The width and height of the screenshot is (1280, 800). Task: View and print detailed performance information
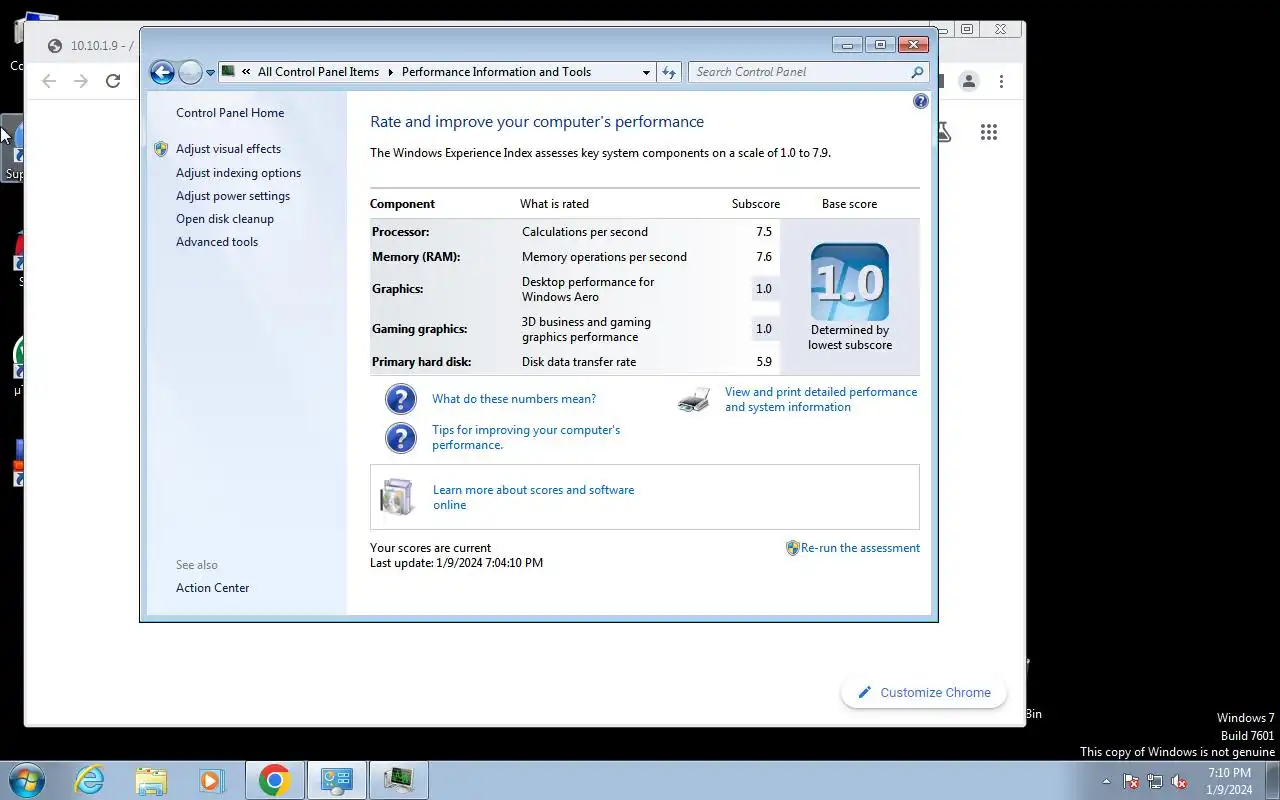[821, 399]
